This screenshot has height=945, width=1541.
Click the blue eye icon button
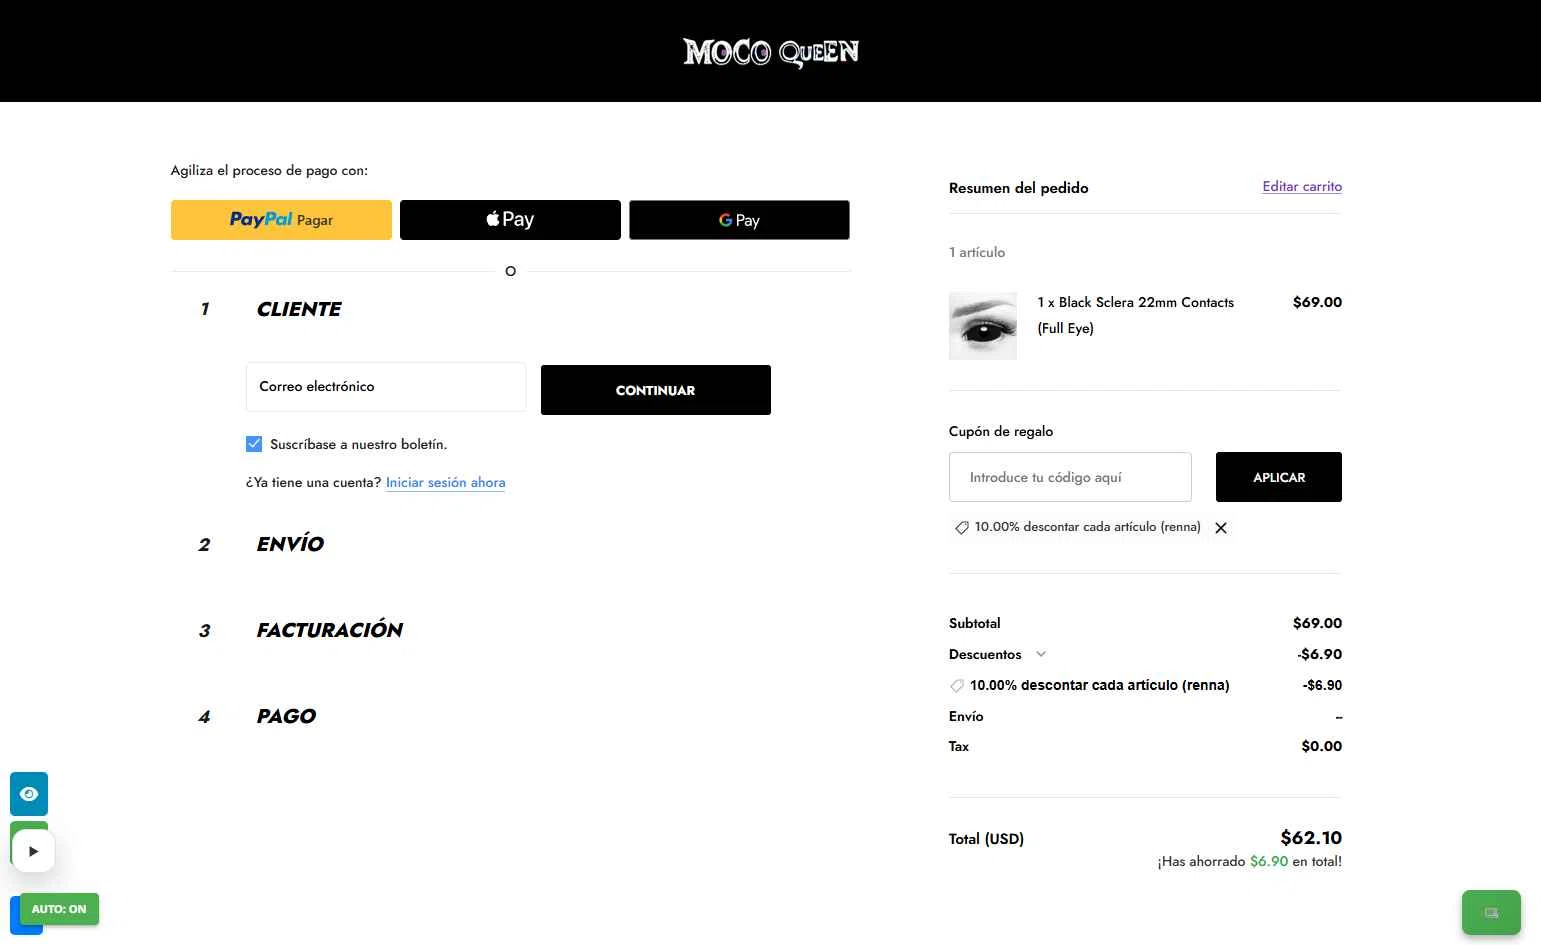point(29,794)
